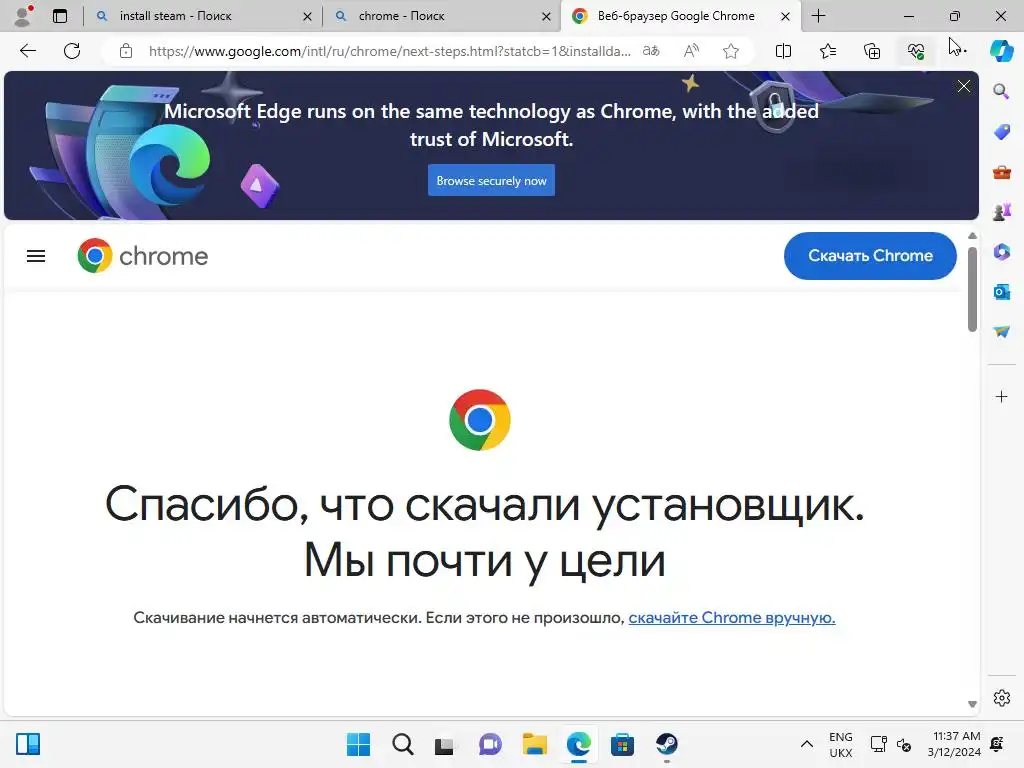
Task: Add page to favorites star
Action: click(731, 51)
